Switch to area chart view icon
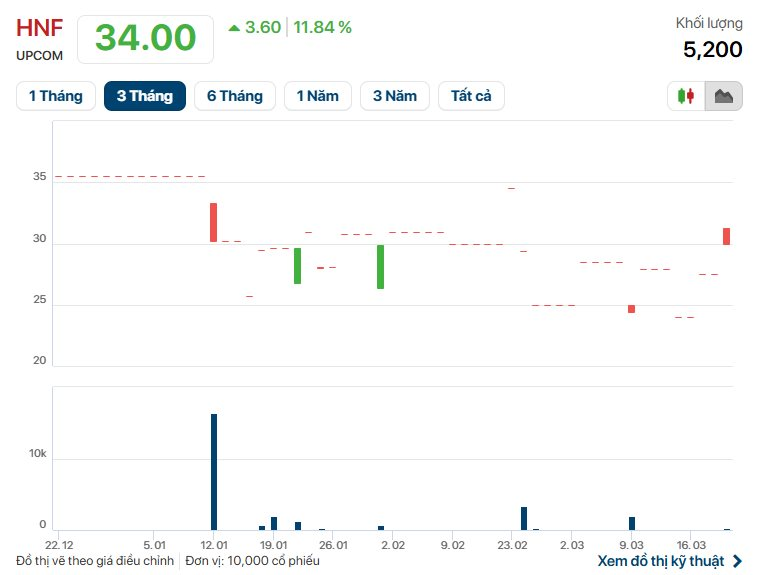The image size is (759, 575). (x=724, y=96)
